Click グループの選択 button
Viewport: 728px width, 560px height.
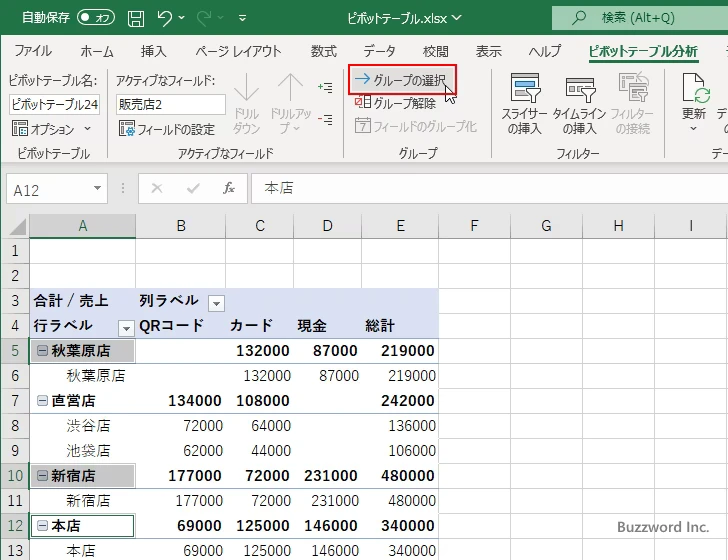[x=402, y=80]
